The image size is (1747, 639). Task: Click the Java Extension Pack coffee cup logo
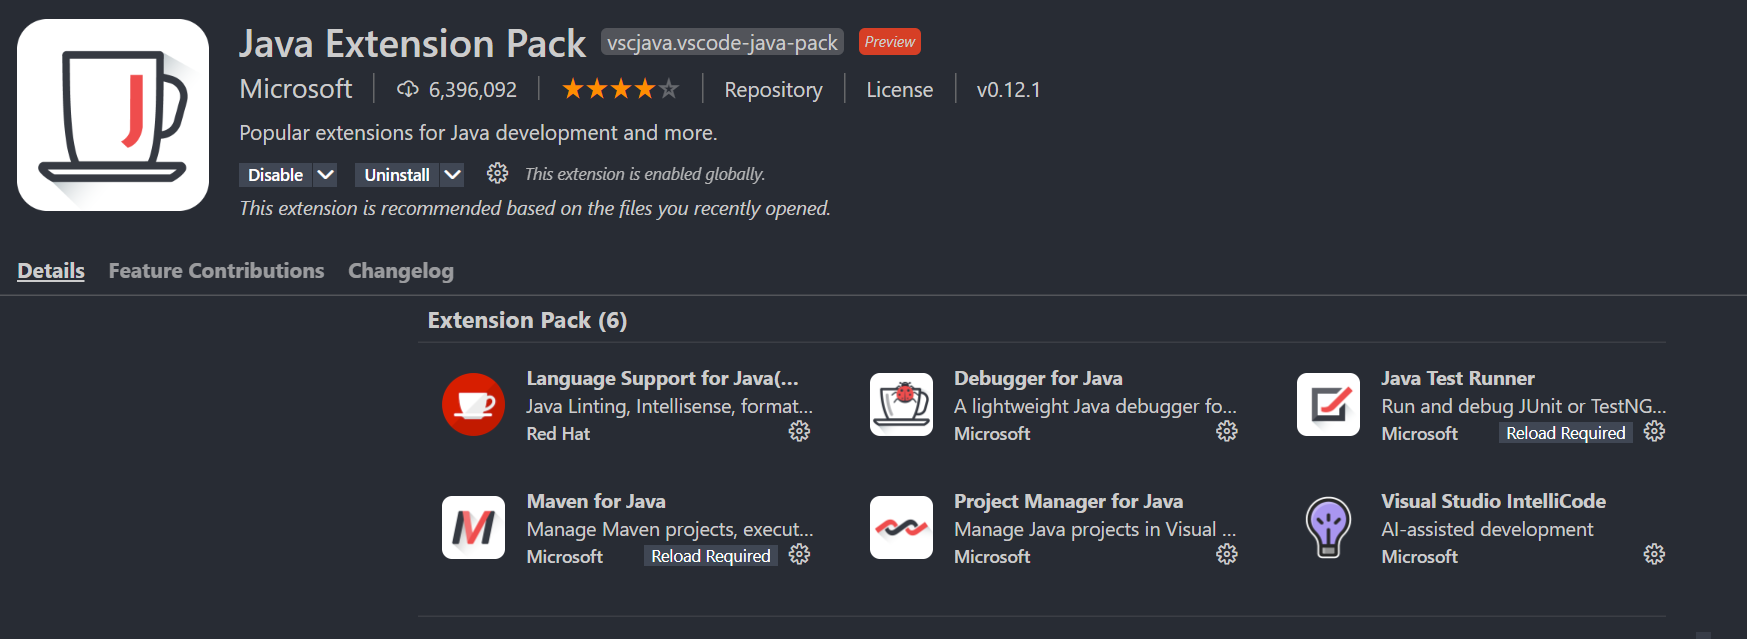(113, 115)
